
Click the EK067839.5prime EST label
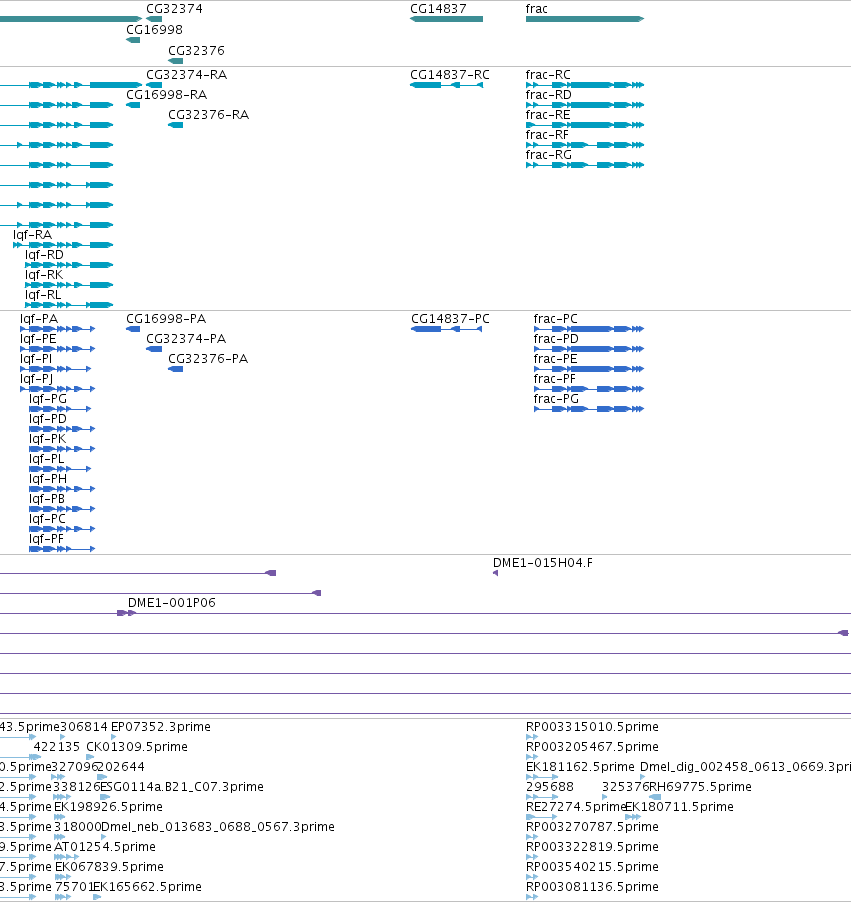click(x=109, y=866)
